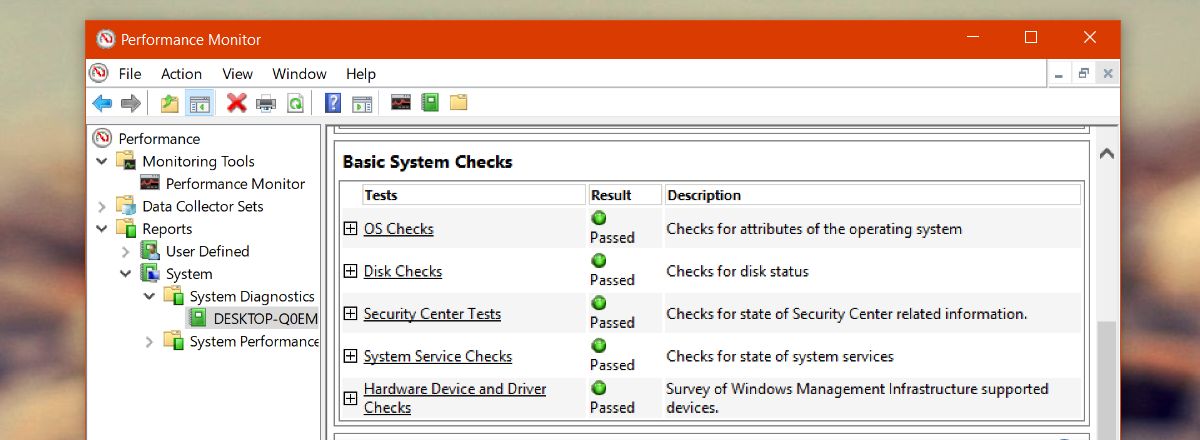Select Performance Monitor under Monitoring Tools
Screen dimensions: 1200x440
pos(235,184)
